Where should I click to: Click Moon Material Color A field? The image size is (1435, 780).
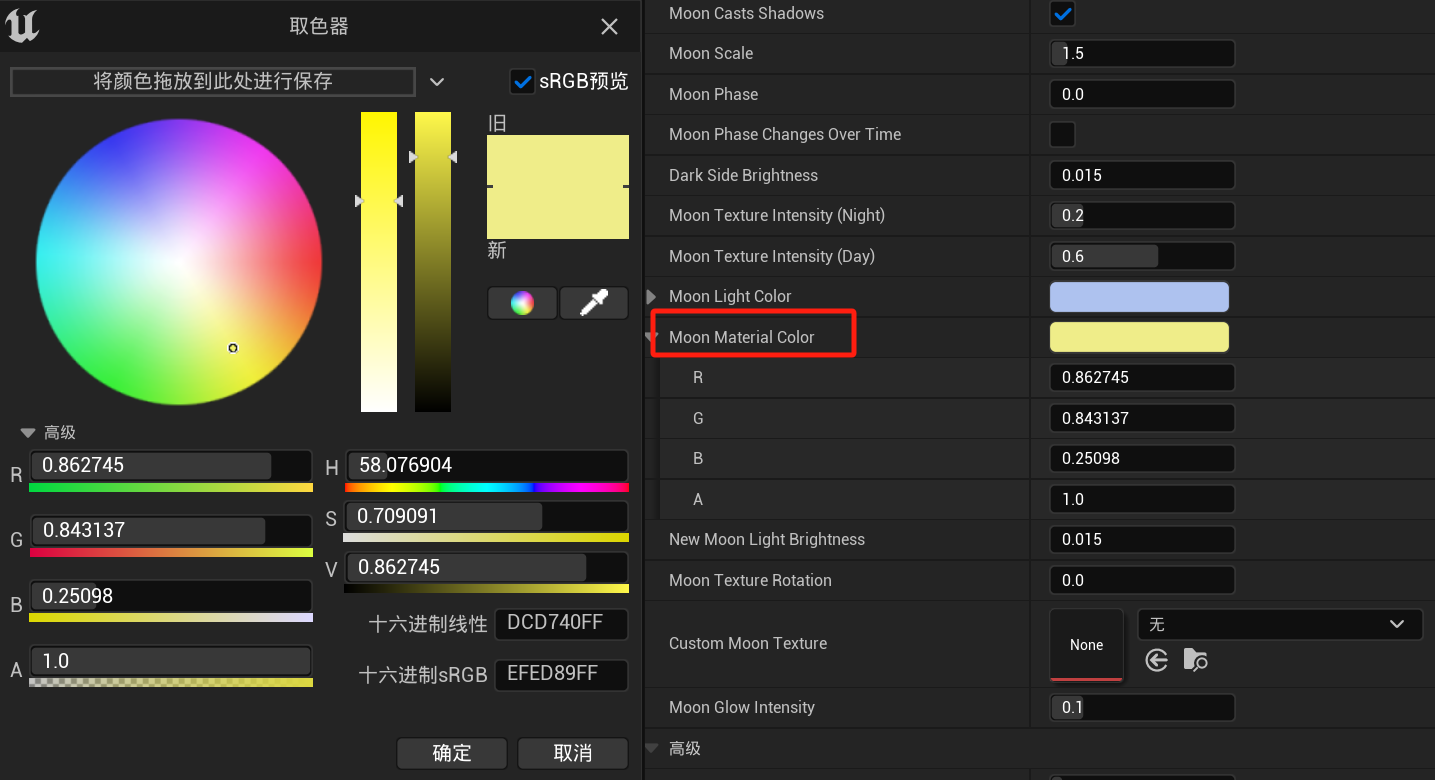point(1142,499)
